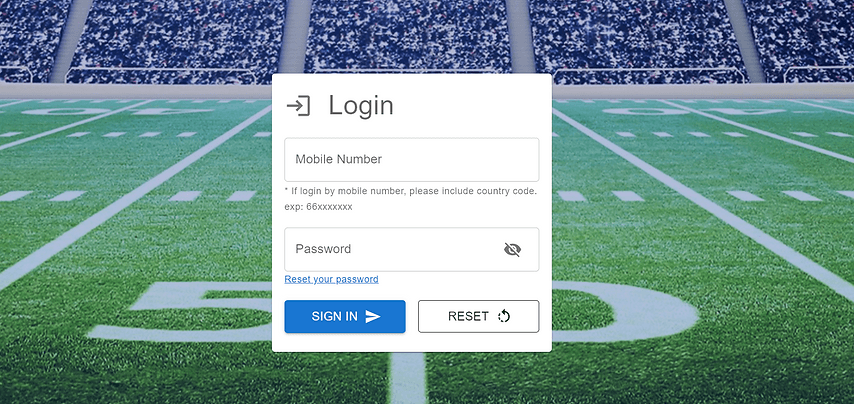Click the 40 yard marker at upper left
Viewport: 854px width, 404px height.
click(x=117, y=112)
